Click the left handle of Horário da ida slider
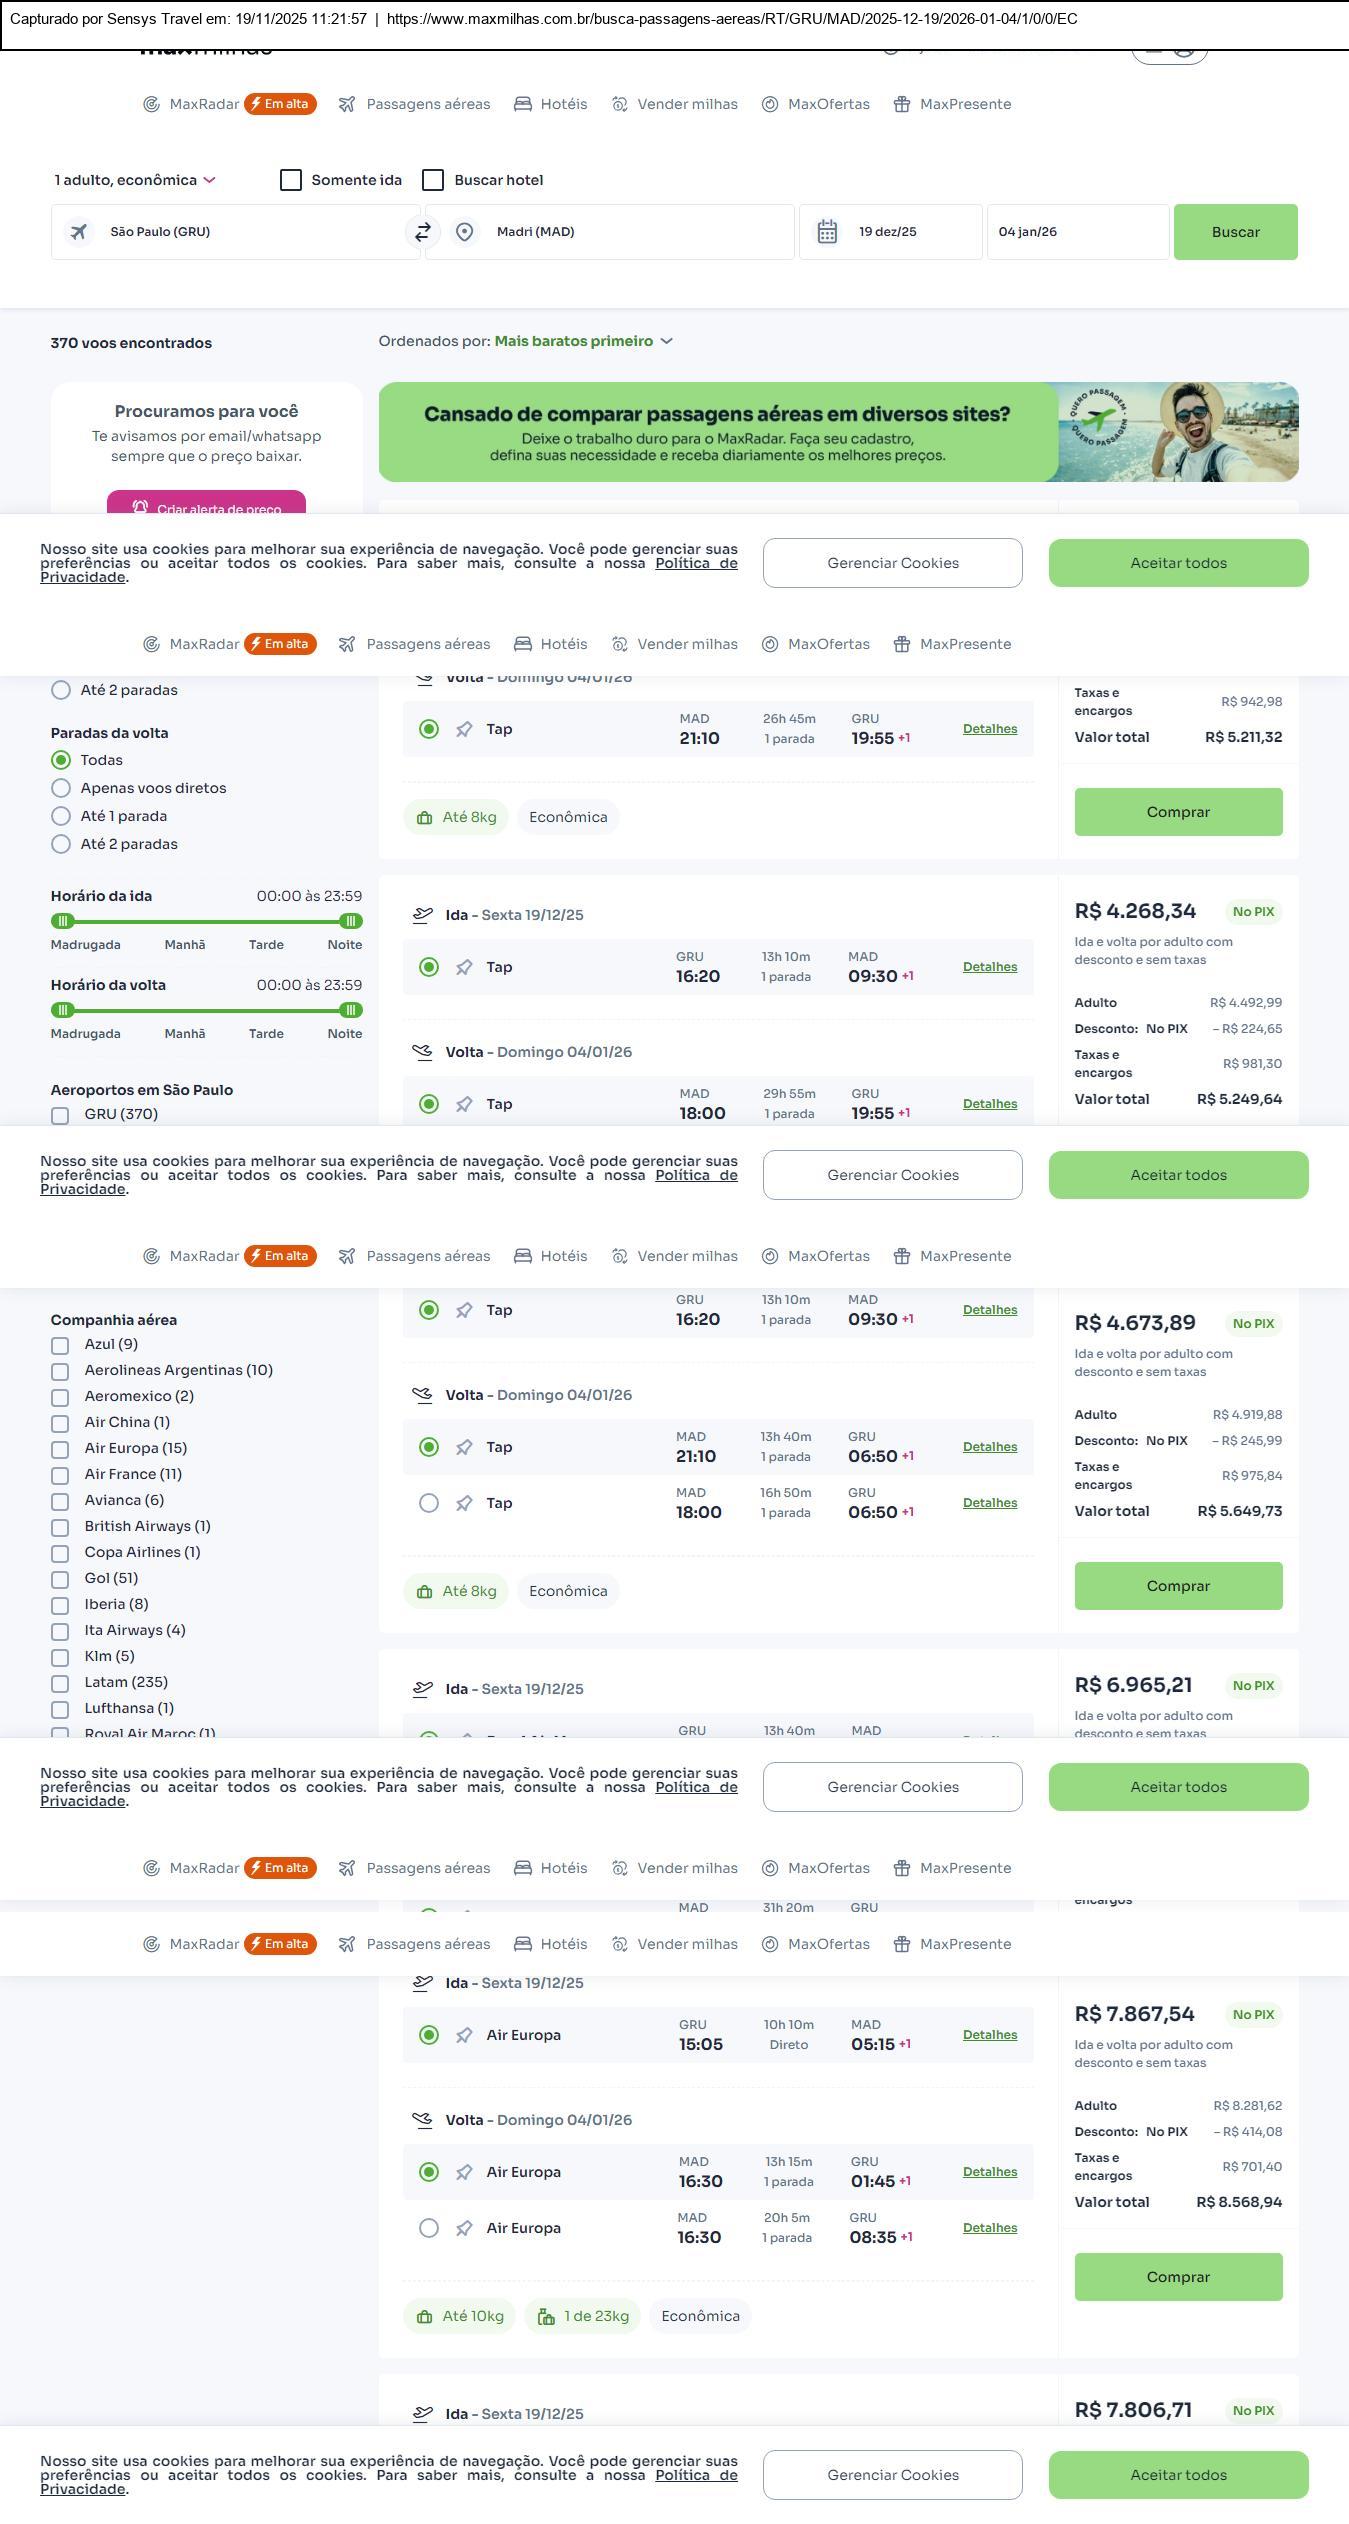 pyautogui.click(x=63, y=921)
